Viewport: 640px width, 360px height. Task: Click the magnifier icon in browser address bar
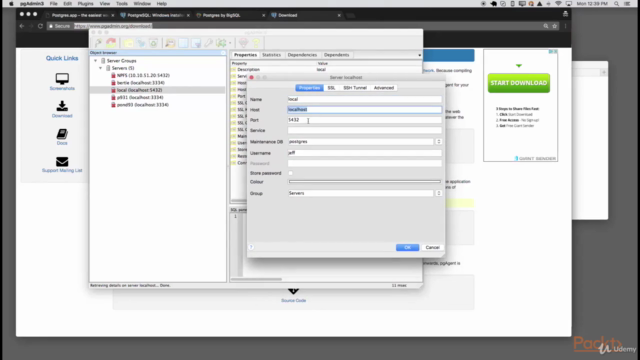pyautogui.click(x=545, y=26)
